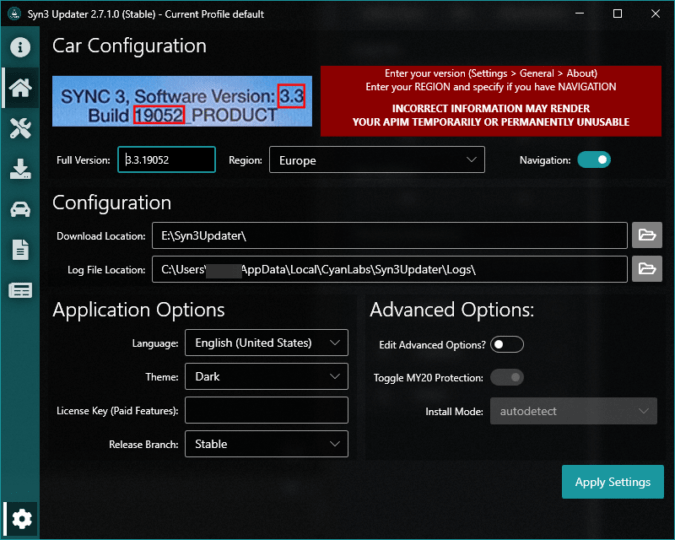The height and width of the screenshot is (540, 675).
Task: Click the Full Version input field
Action: 167,160
